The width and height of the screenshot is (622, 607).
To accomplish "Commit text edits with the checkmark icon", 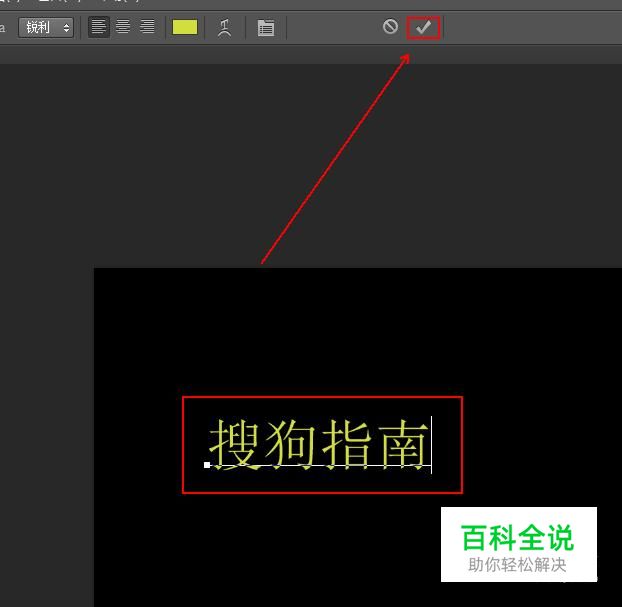I will click(x=423, y=27).
